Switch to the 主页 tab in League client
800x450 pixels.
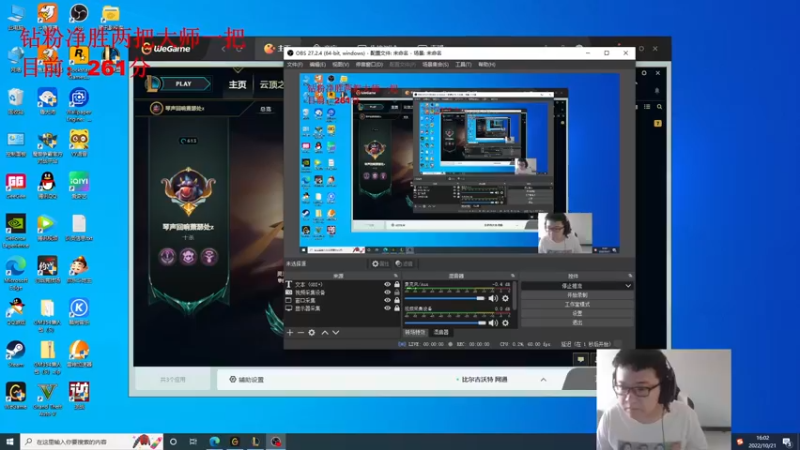click(x=237, y=85)
